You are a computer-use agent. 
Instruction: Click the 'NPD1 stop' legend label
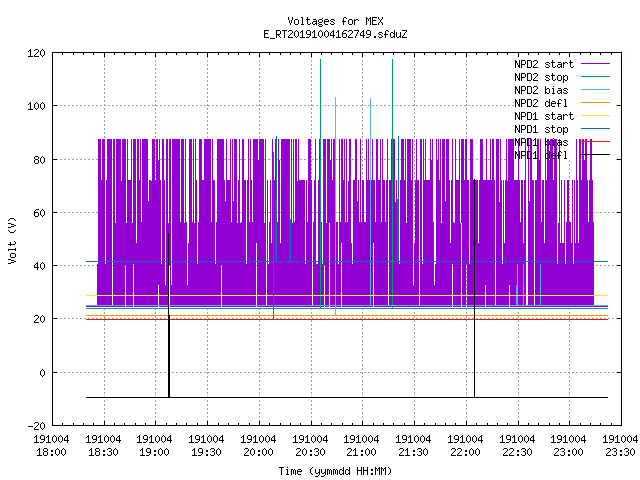[541, 129]
